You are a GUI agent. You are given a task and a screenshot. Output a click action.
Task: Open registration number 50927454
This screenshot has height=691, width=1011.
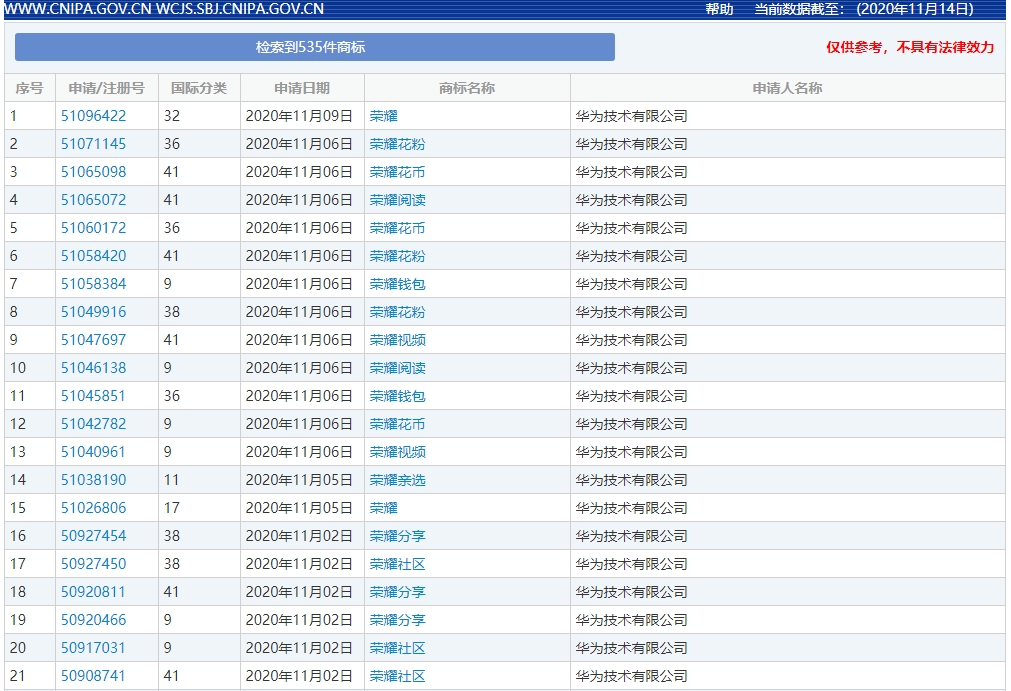(93, 536)
